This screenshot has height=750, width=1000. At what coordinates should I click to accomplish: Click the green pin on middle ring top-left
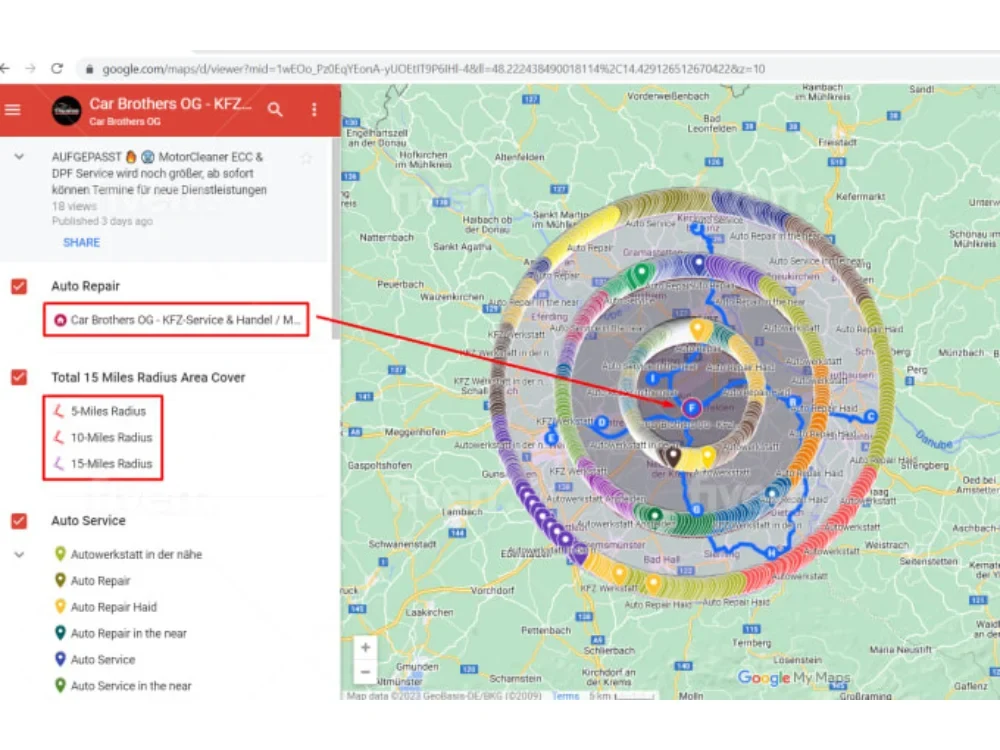[641, 274]
